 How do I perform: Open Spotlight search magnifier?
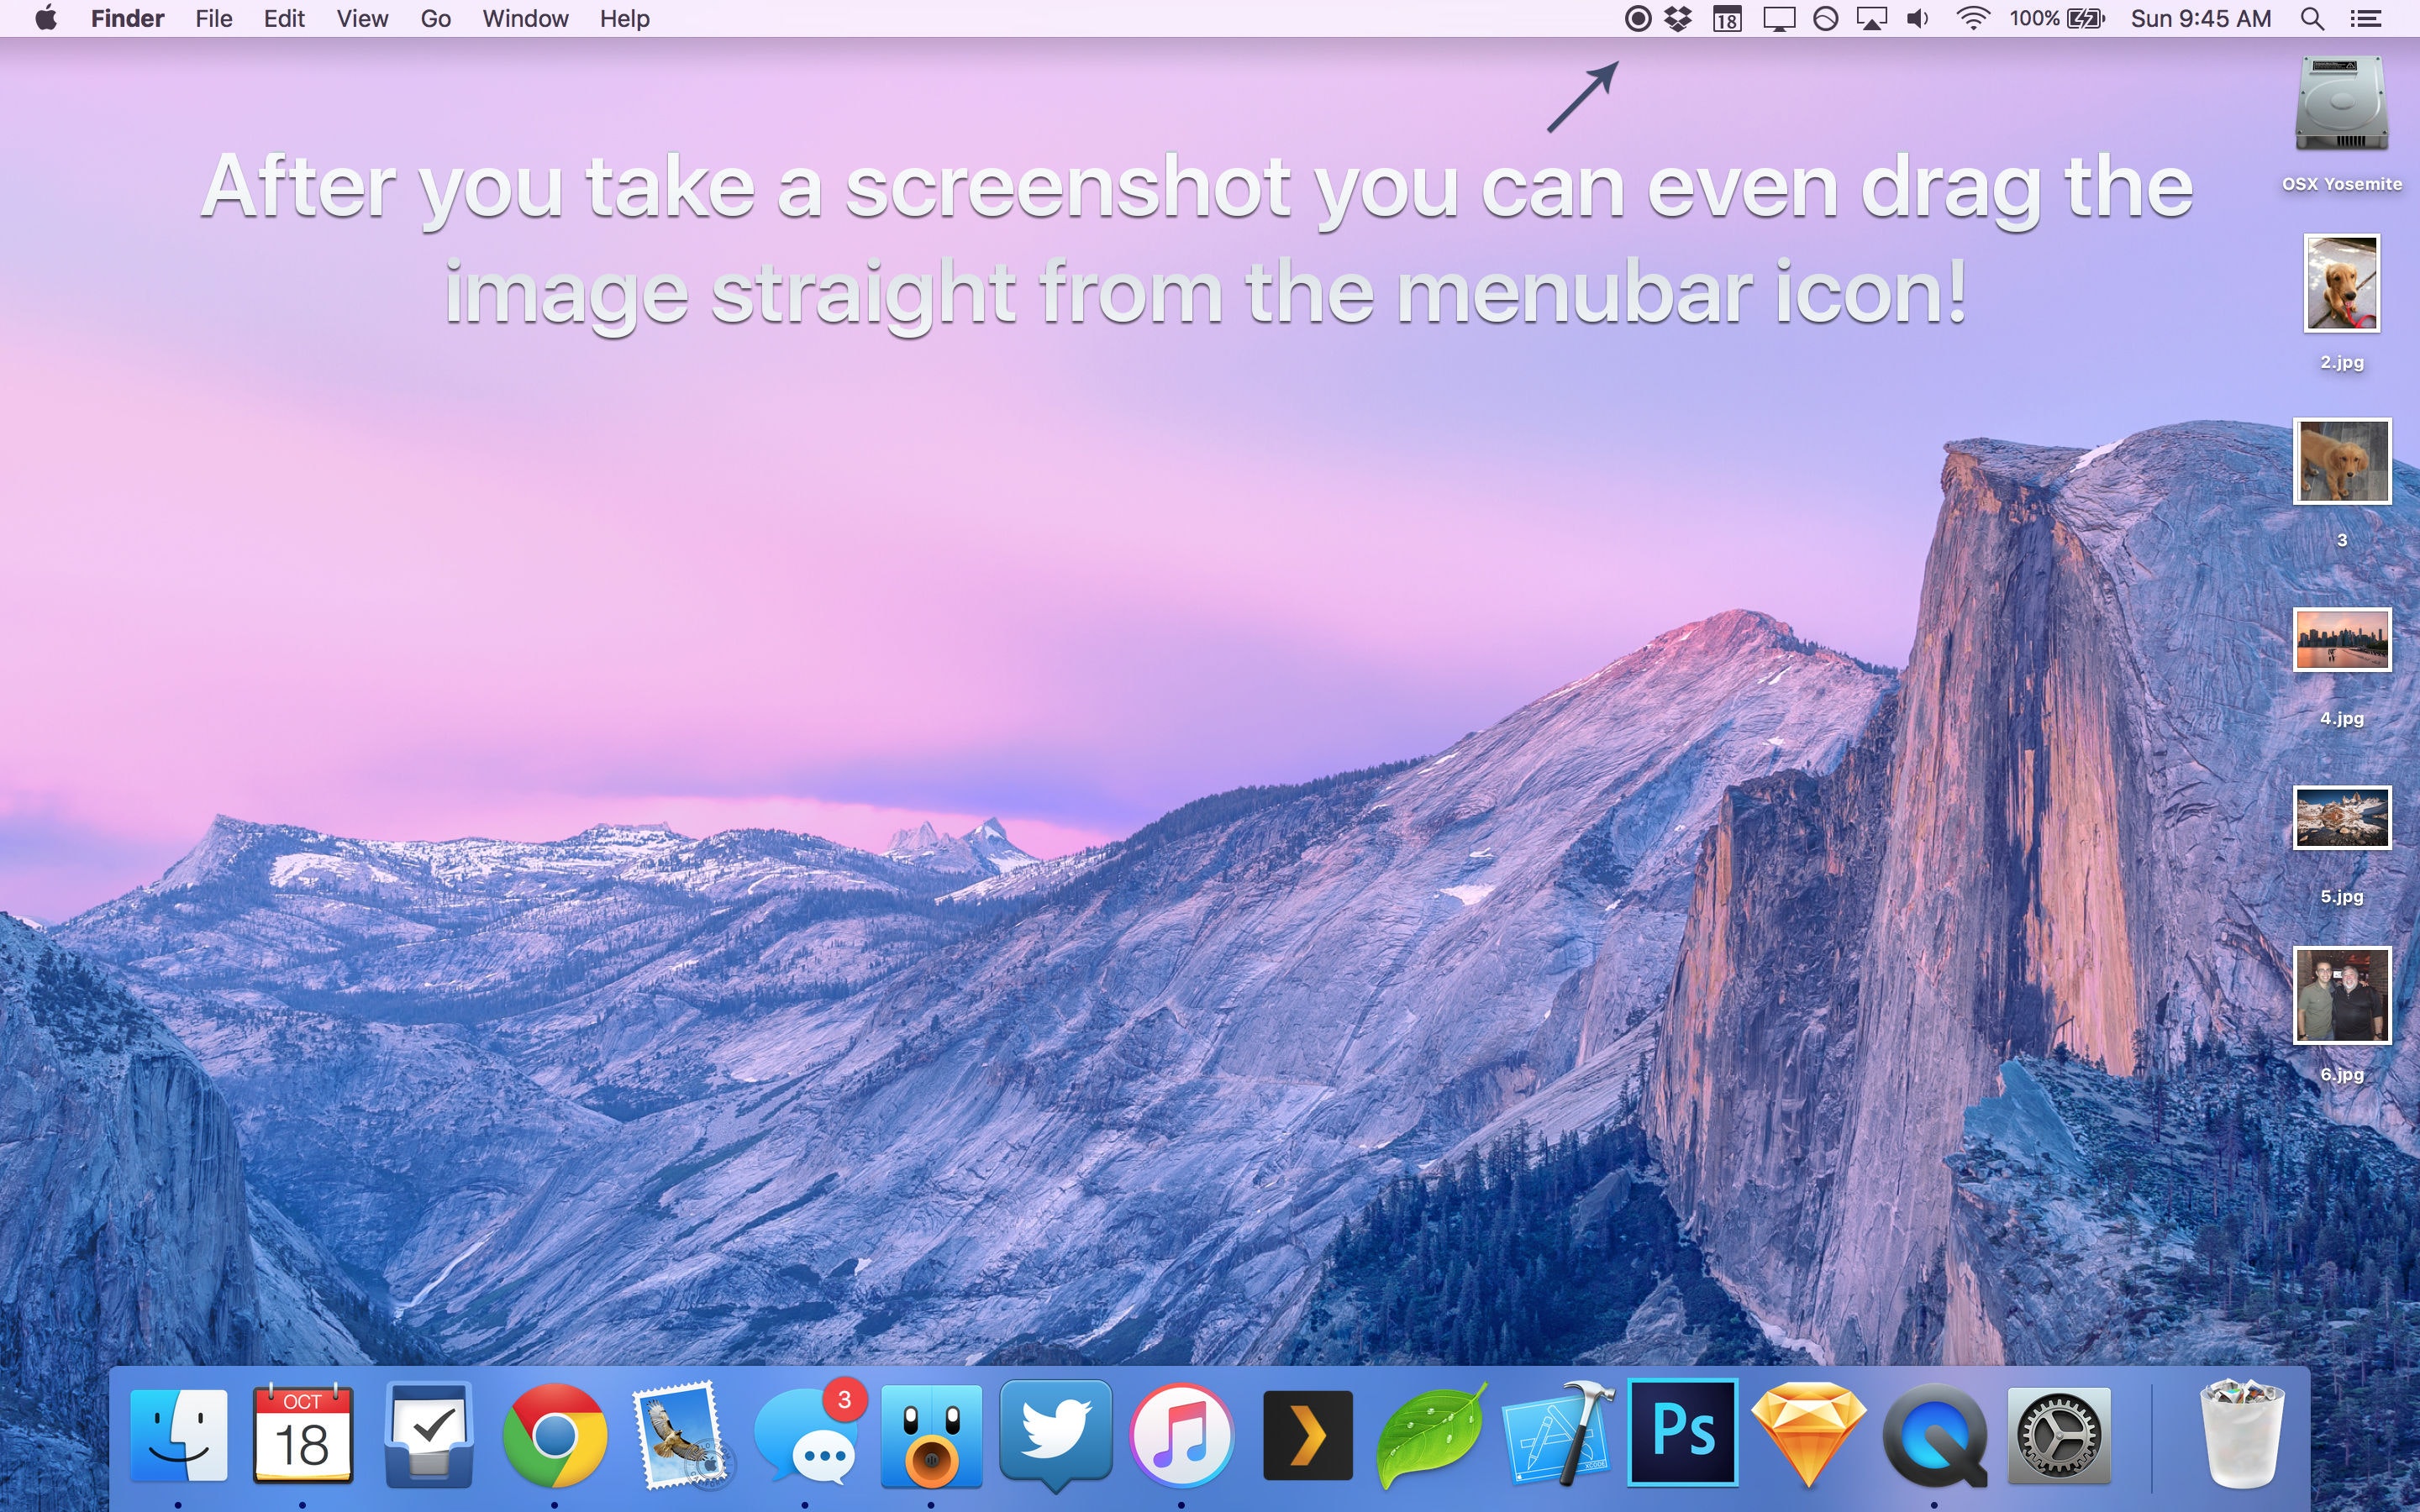(2312, 19)
